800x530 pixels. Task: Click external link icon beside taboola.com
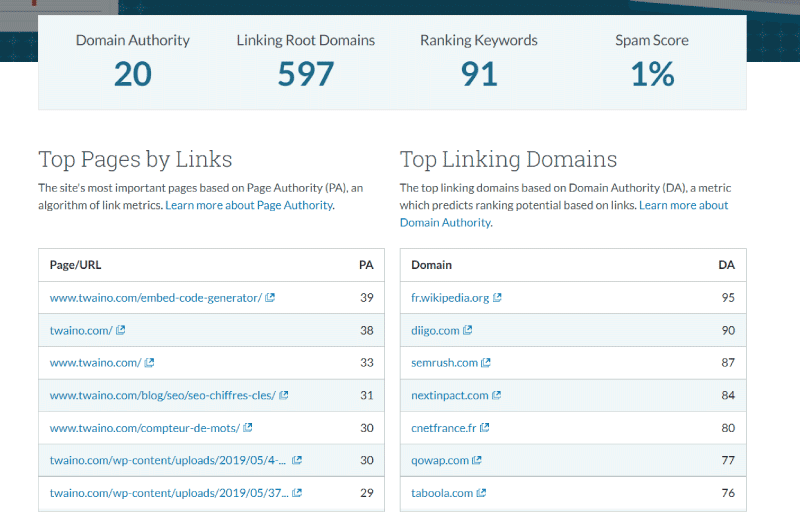(x=481, y=493)
